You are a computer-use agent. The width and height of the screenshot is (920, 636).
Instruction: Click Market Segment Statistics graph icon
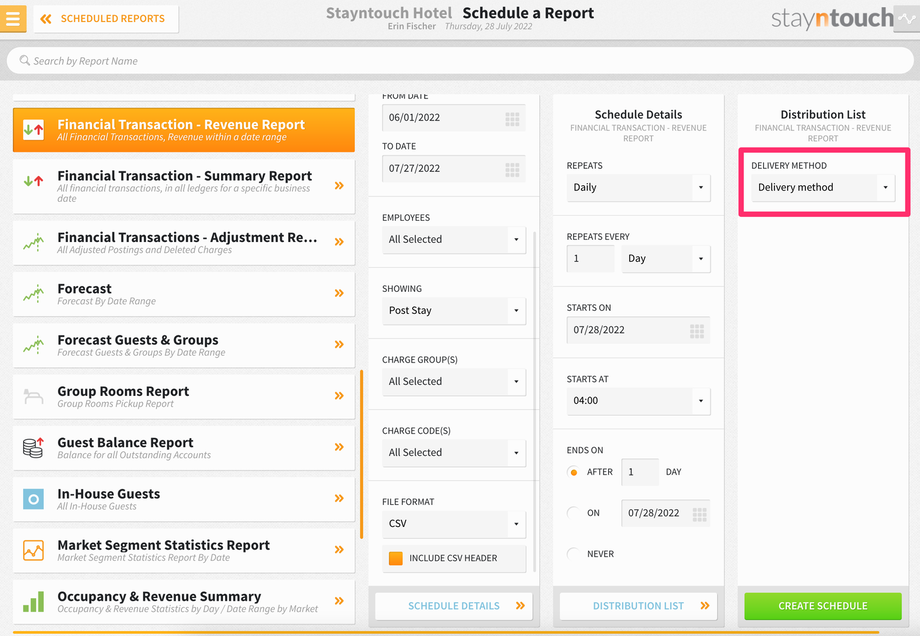(33, 550)
